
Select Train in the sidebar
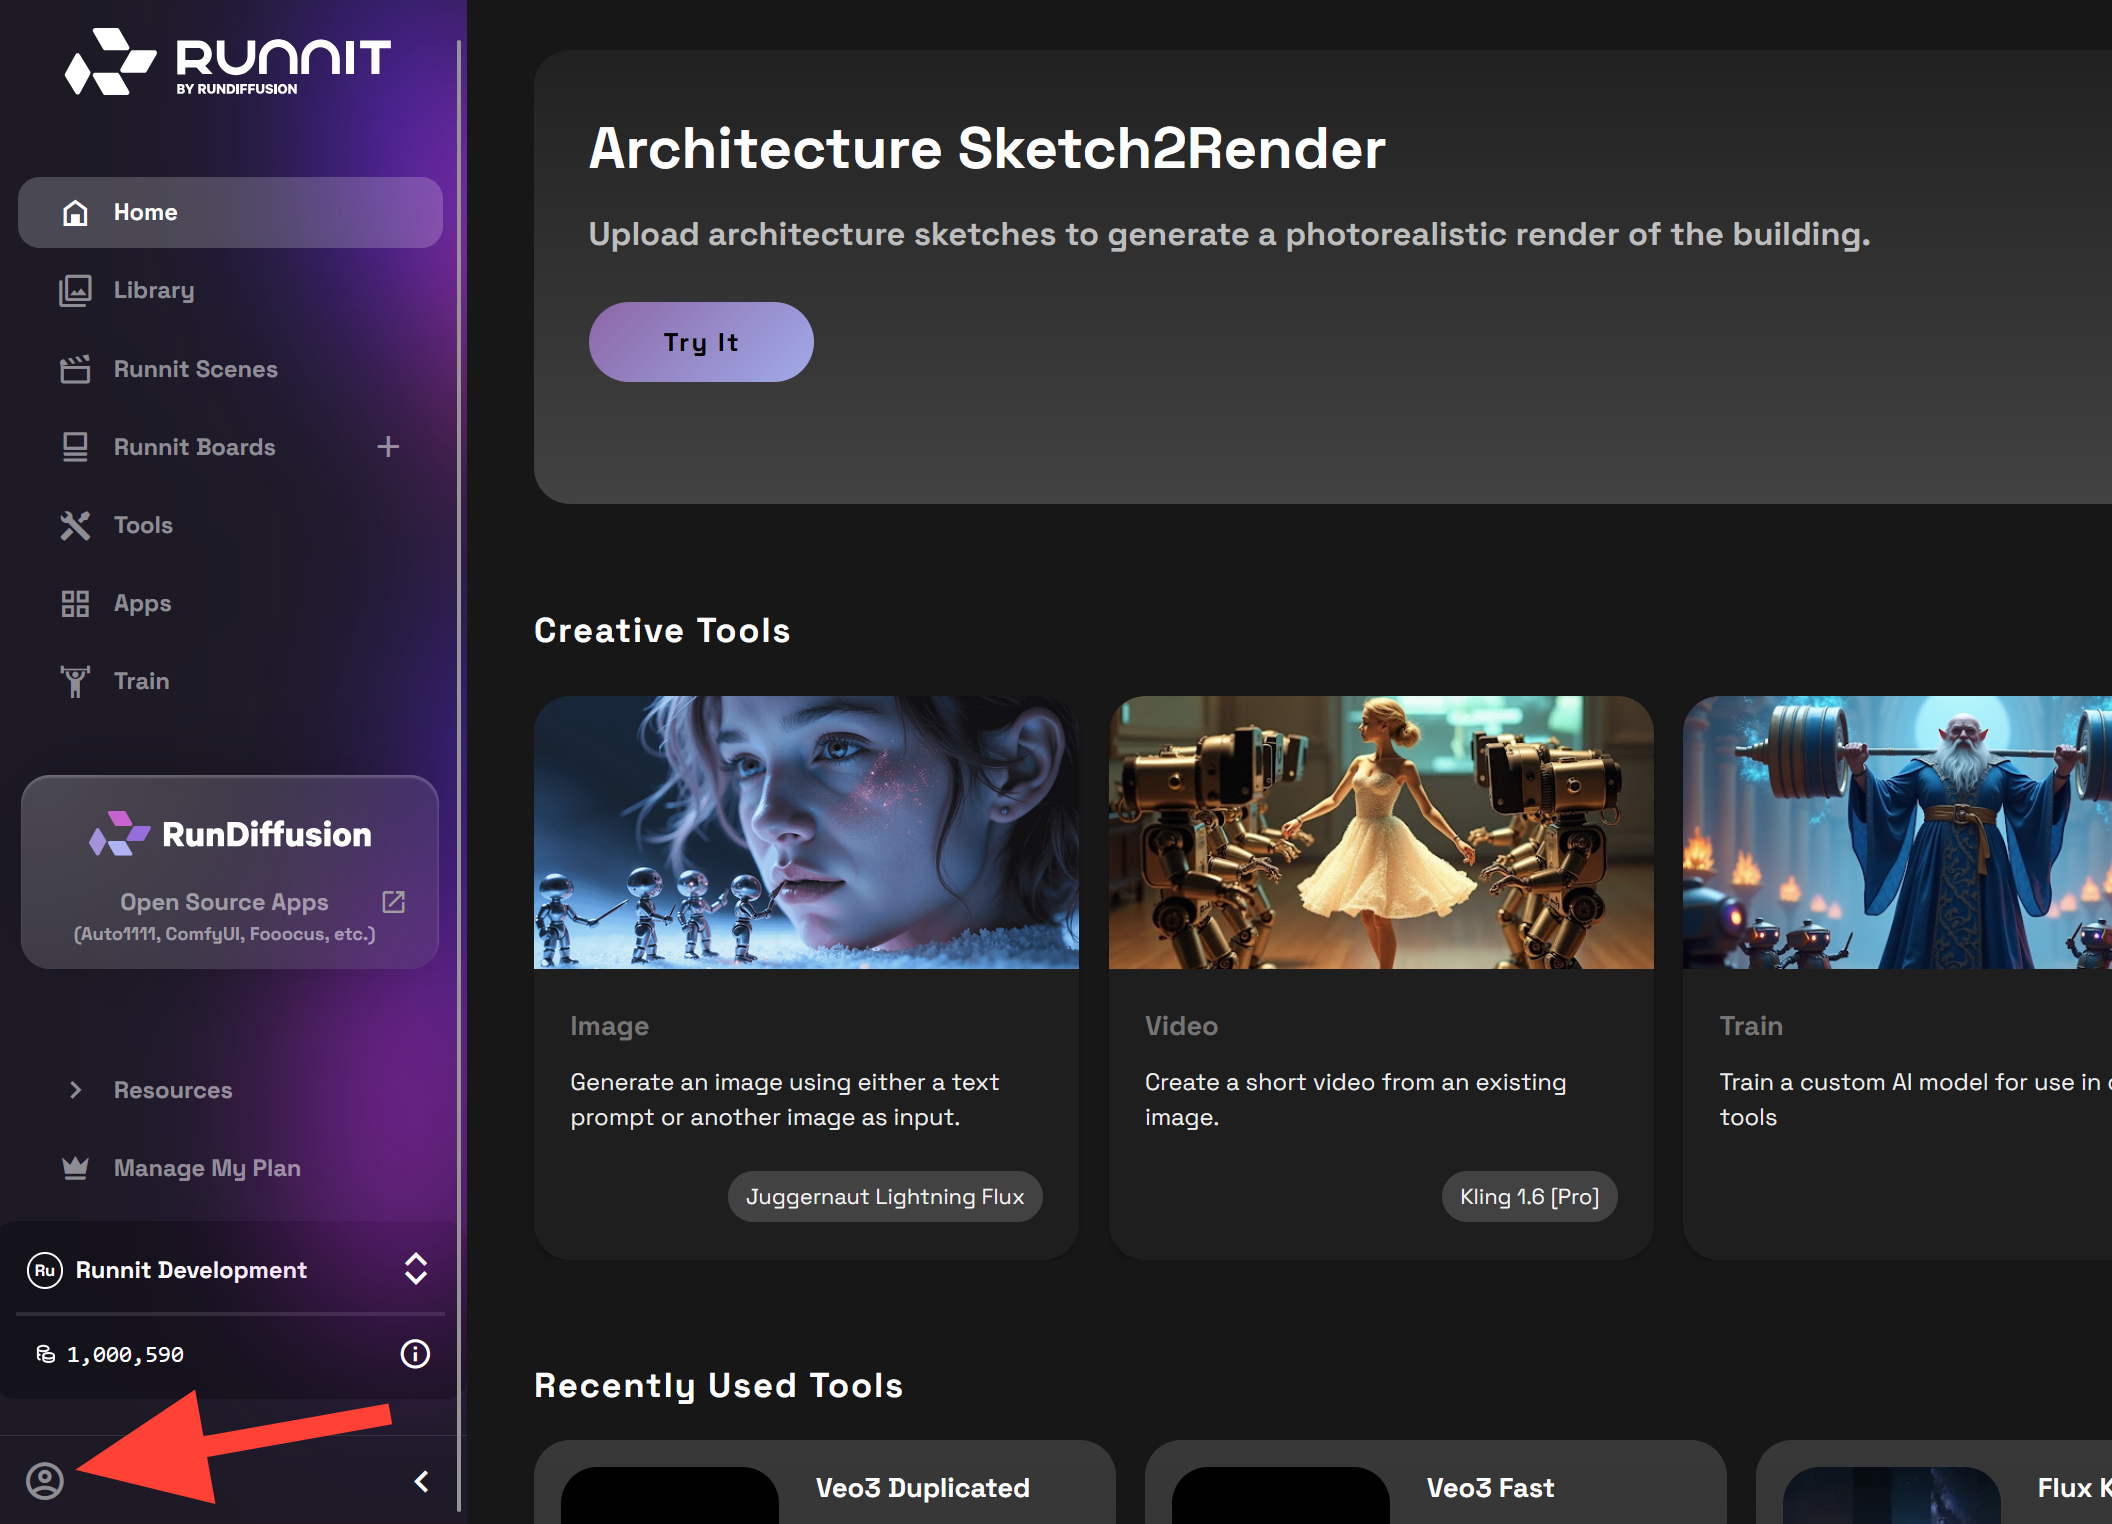[x=230, y=681]
